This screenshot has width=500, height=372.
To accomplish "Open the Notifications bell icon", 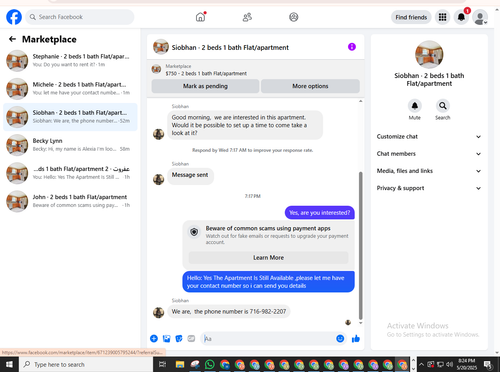I will (x=461, y=17).
